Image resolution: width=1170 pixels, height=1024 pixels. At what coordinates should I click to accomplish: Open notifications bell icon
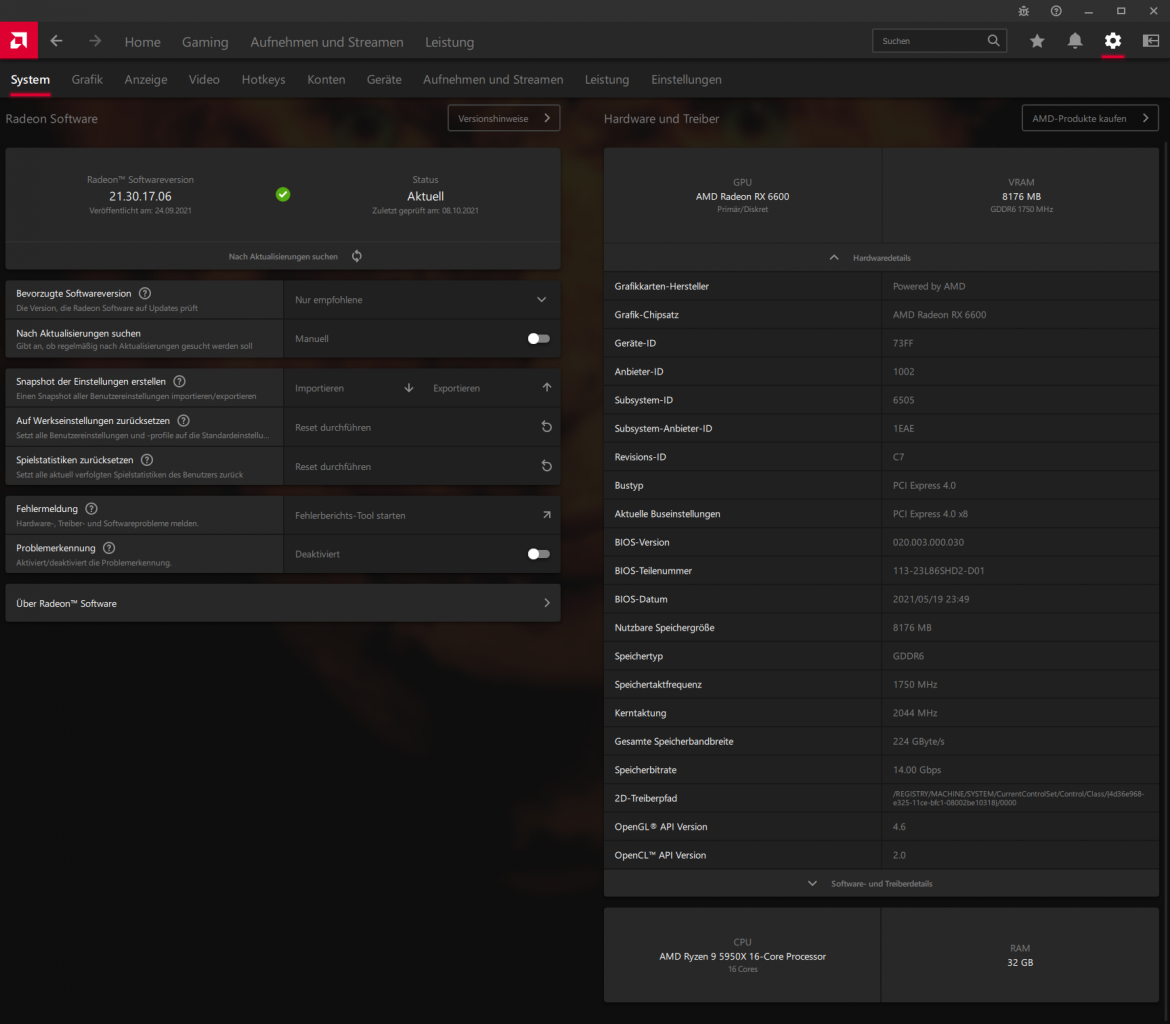[x=1074, y=41]
